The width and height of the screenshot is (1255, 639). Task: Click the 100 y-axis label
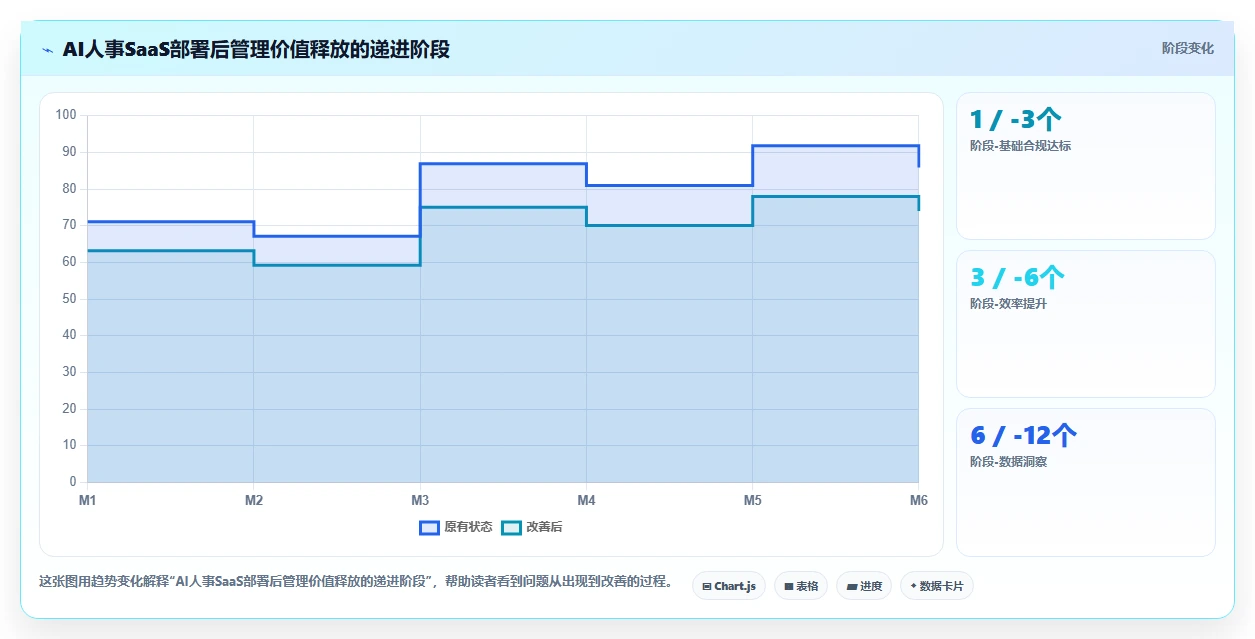66,115
